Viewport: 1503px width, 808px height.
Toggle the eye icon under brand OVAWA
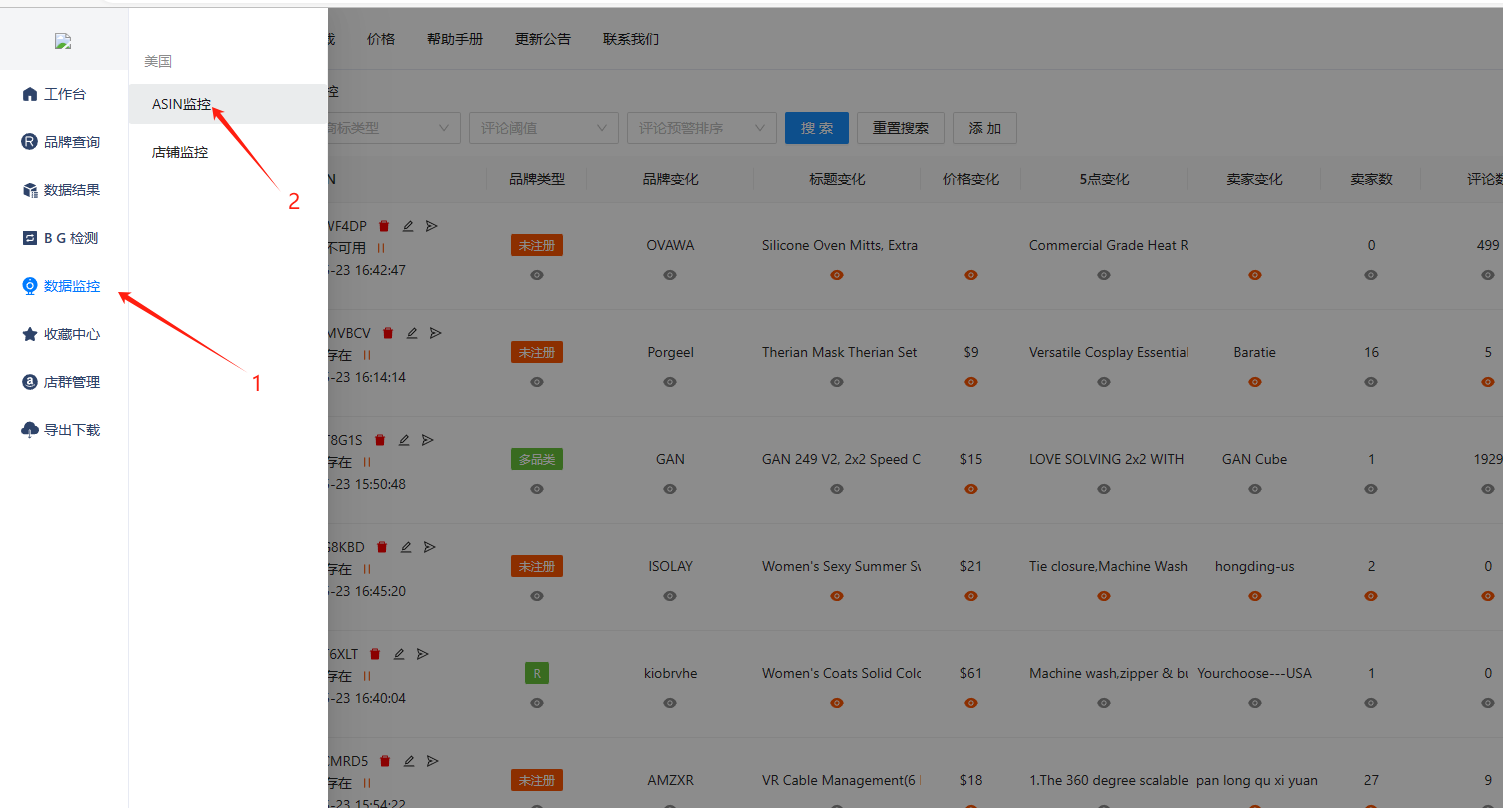click(670, 275)
